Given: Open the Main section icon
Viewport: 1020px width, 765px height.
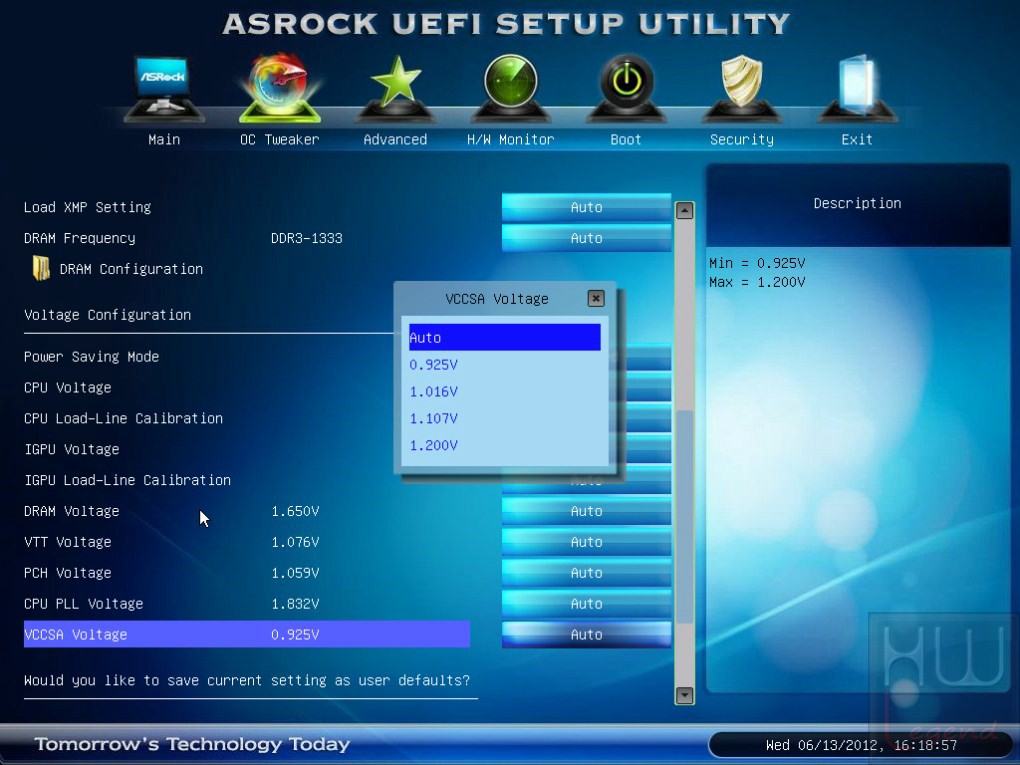Looking at the screenshot, I should pos(163,88).
